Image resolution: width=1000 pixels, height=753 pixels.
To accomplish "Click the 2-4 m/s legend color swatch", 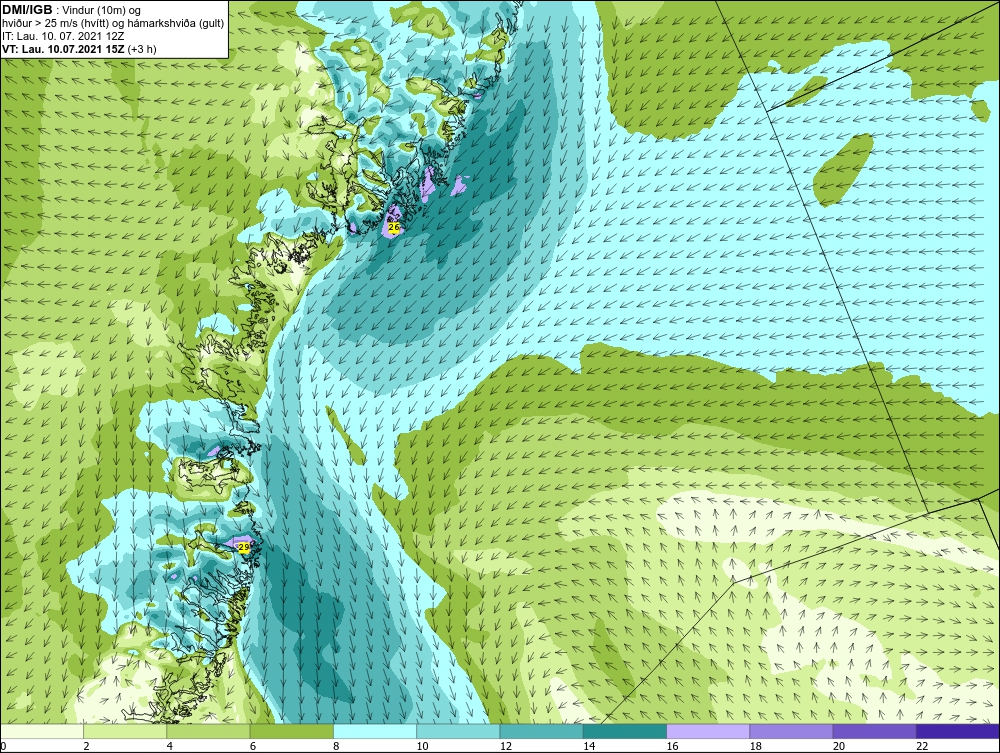I will [125, 731].
